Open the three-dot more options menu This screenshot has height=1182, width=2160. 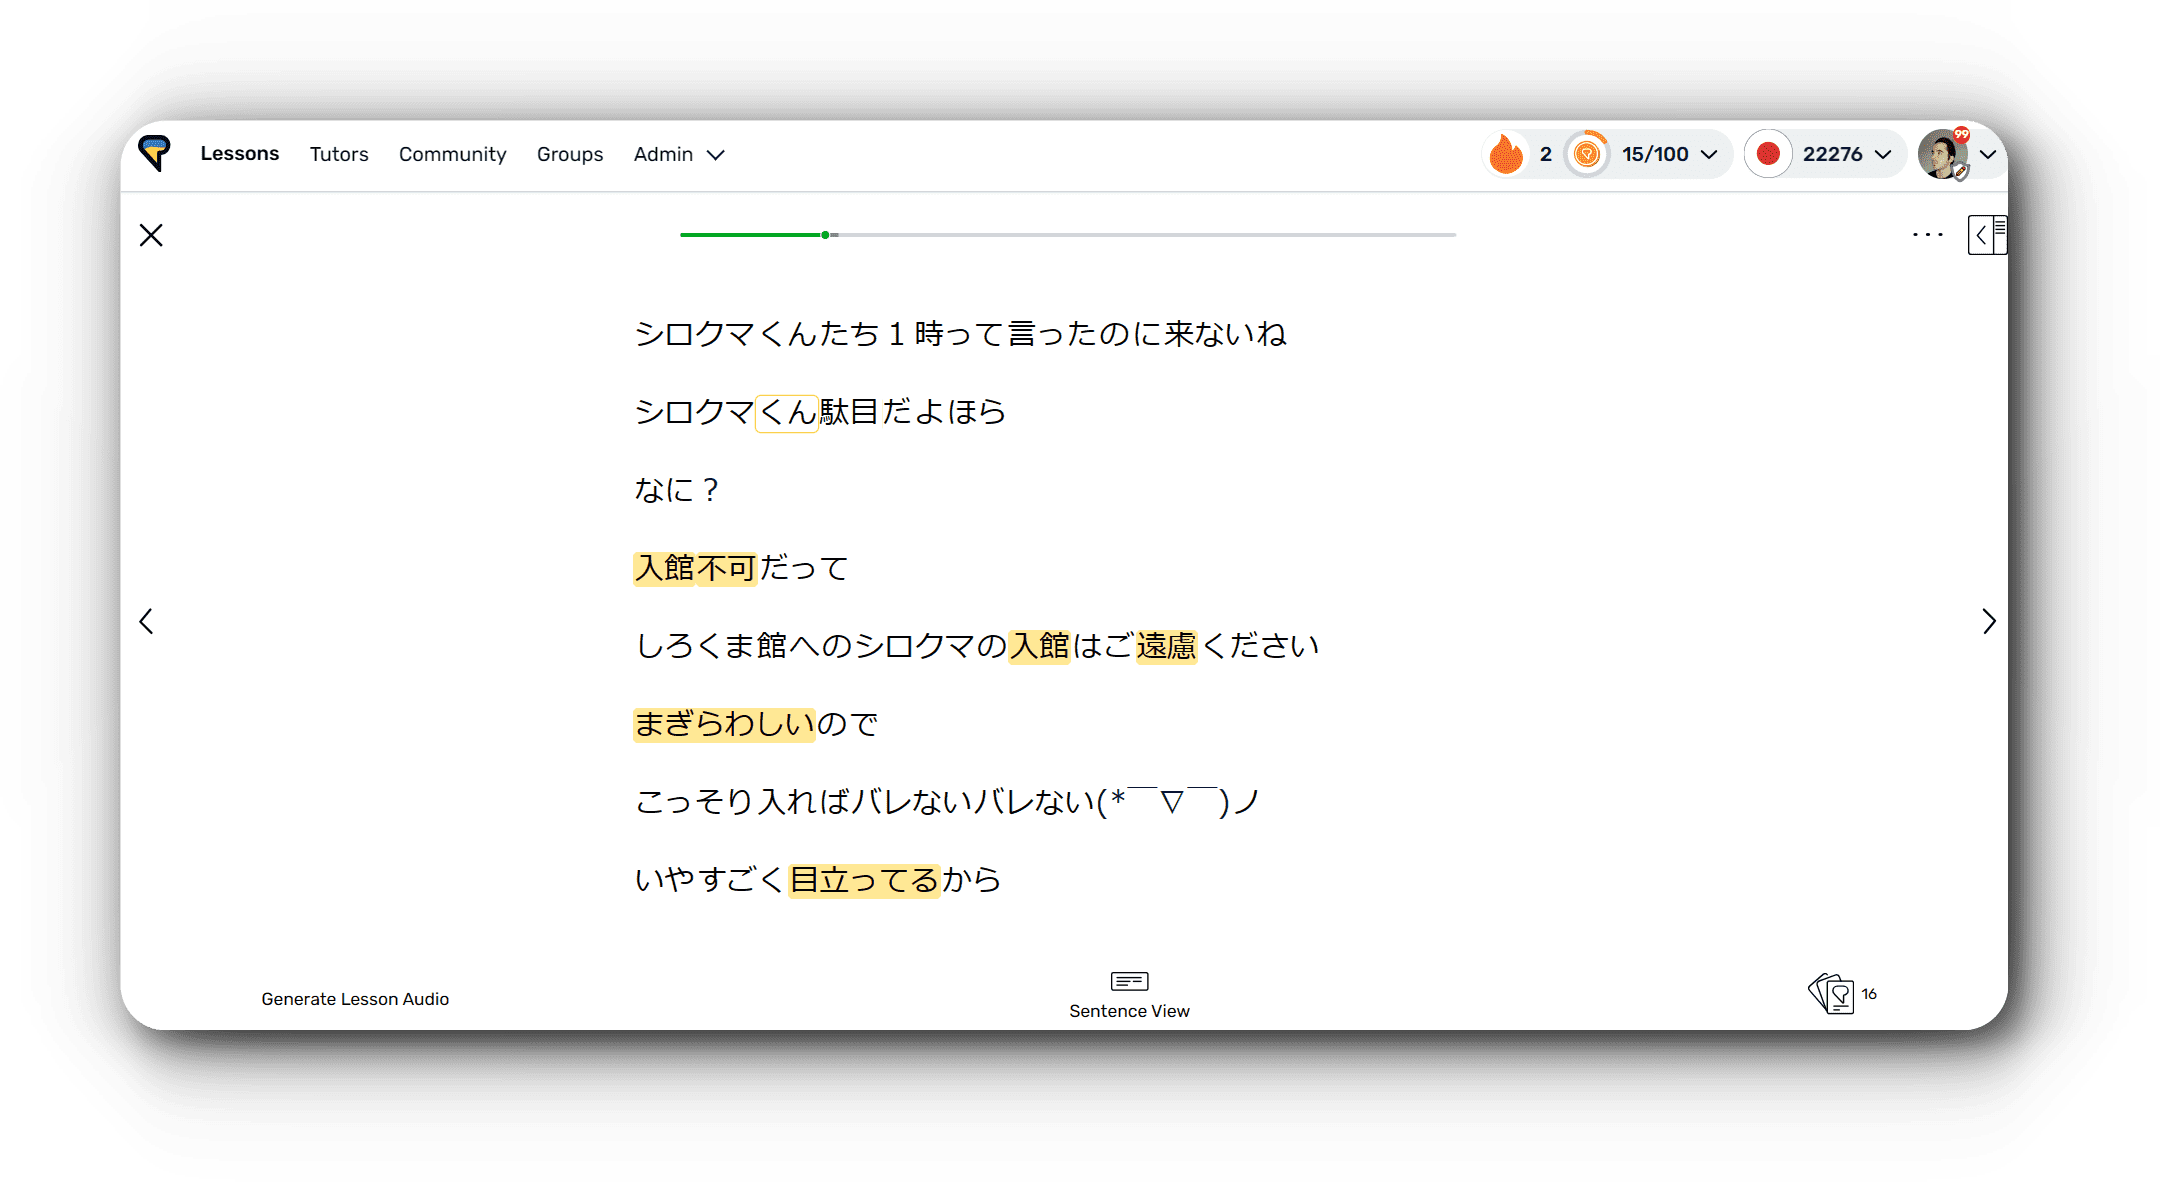1927,235
